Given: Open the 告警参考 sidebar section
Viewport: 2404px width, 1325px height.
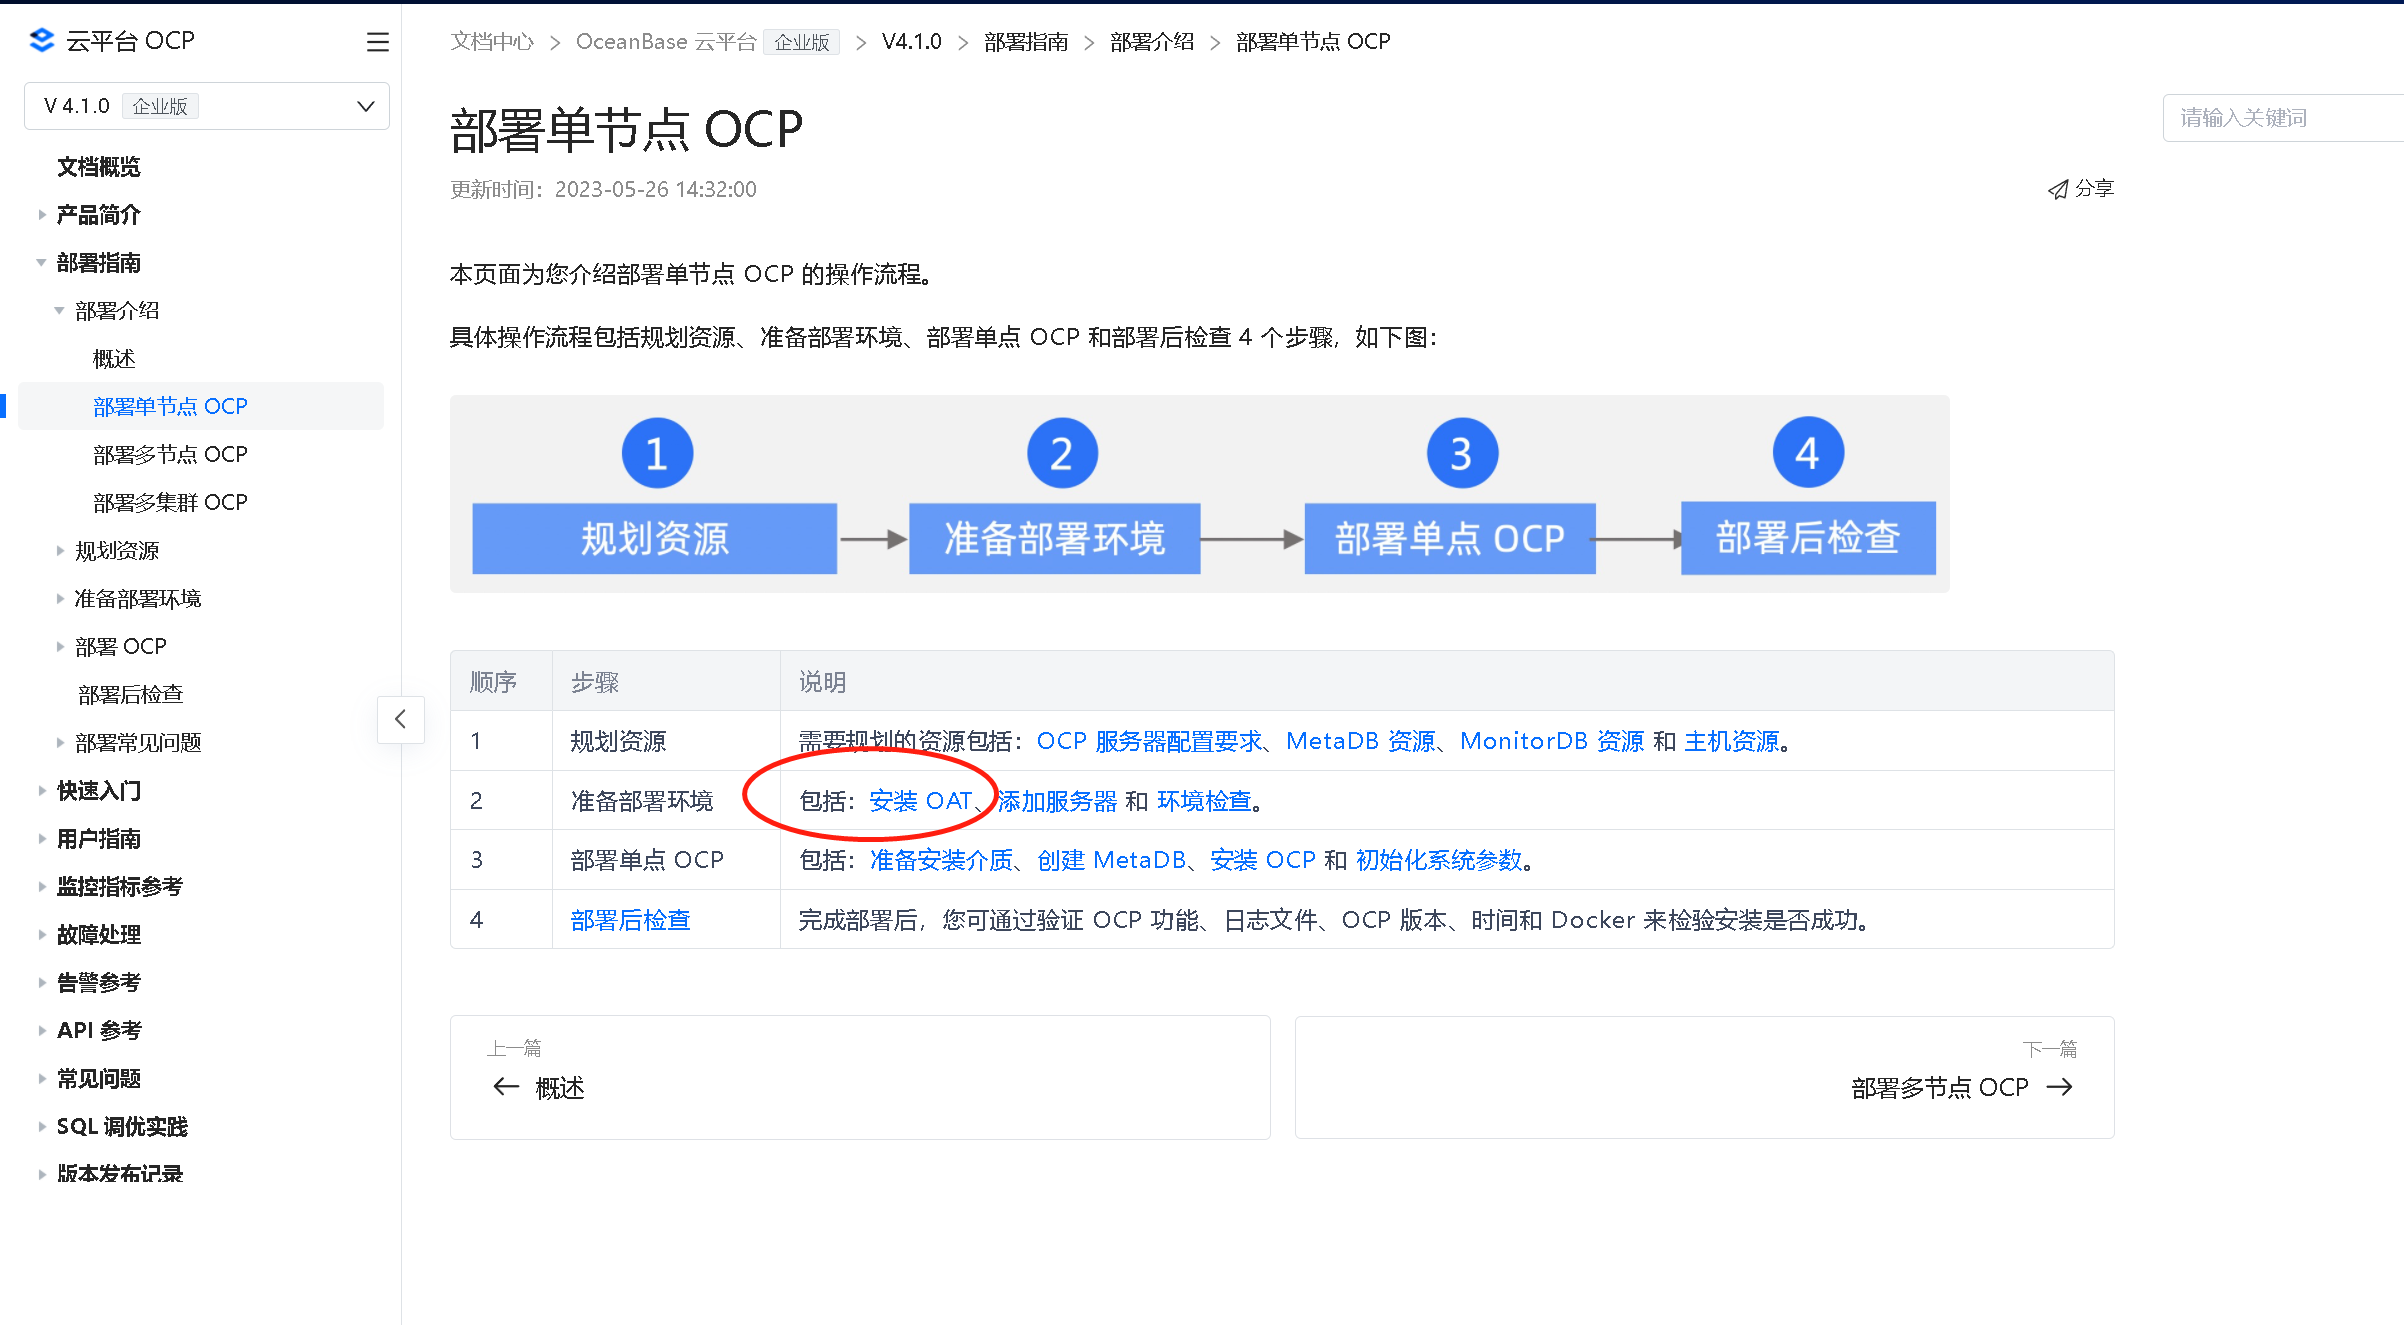Looking at the screenshot, I should pyautogui.click(x=99, y=983).
